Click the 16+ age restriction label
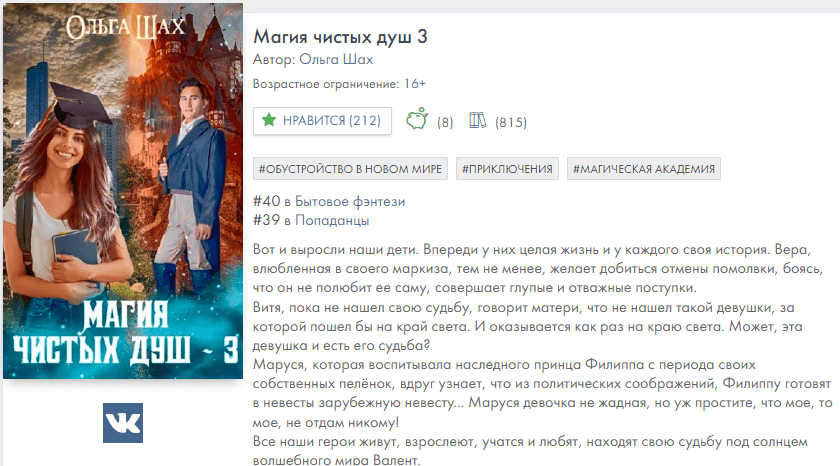 [415, 84]
